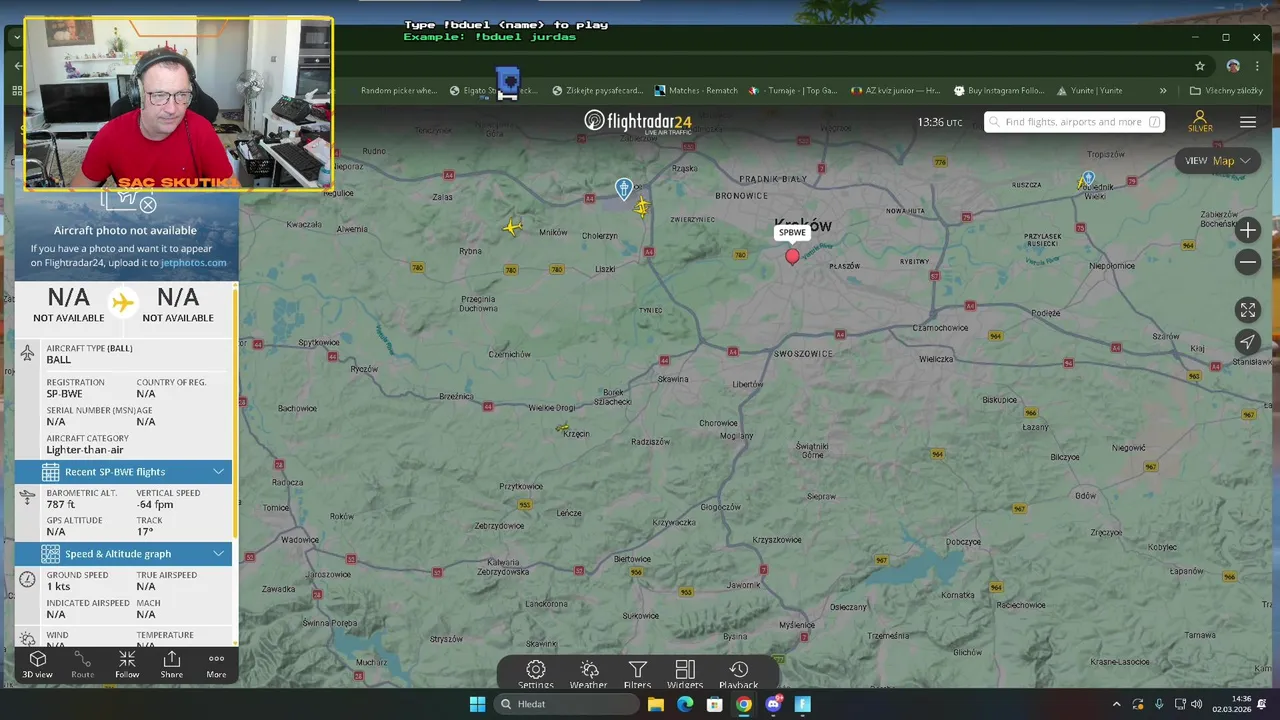Open the Chrome apps grid icon
Screen dimensions: 1280x720
click(x=17, y=90)
